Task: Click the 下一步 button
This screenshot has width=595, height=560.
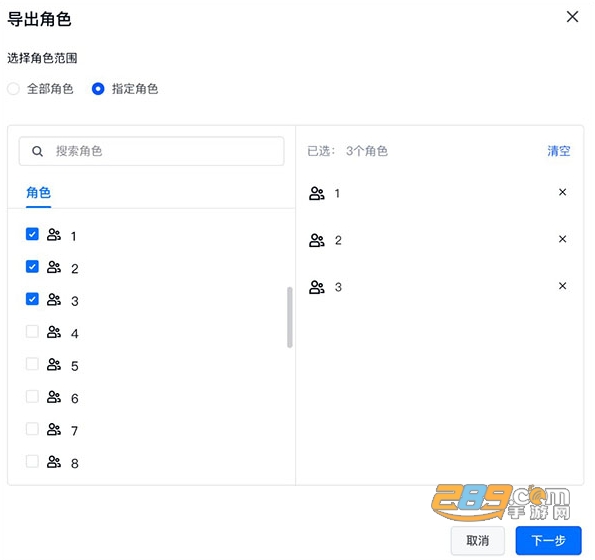Action: point(548,540)
